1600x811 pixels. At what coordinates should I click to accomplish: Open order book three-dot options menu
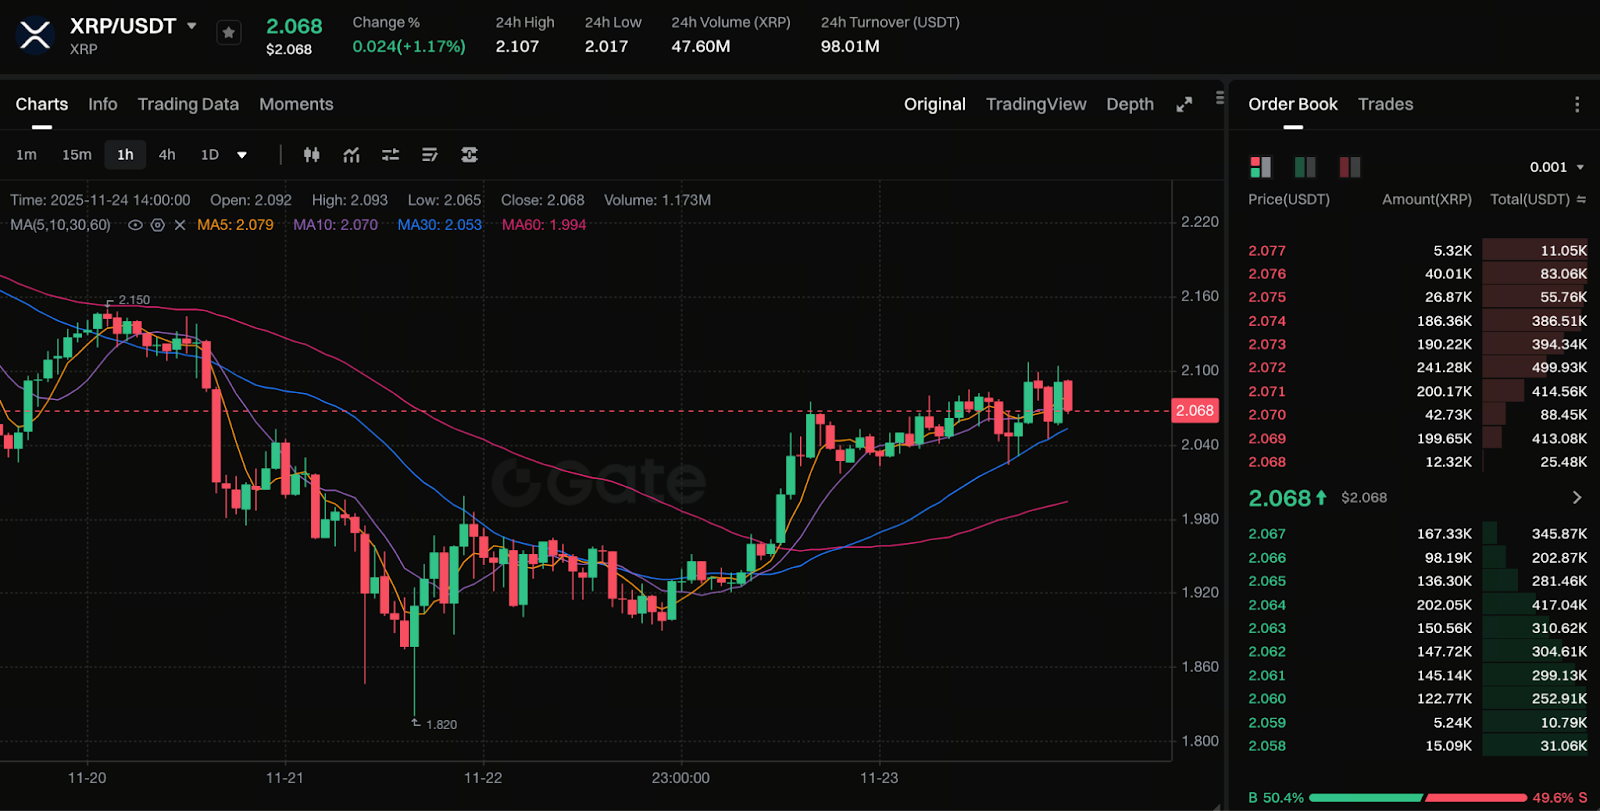point(1577,105)
